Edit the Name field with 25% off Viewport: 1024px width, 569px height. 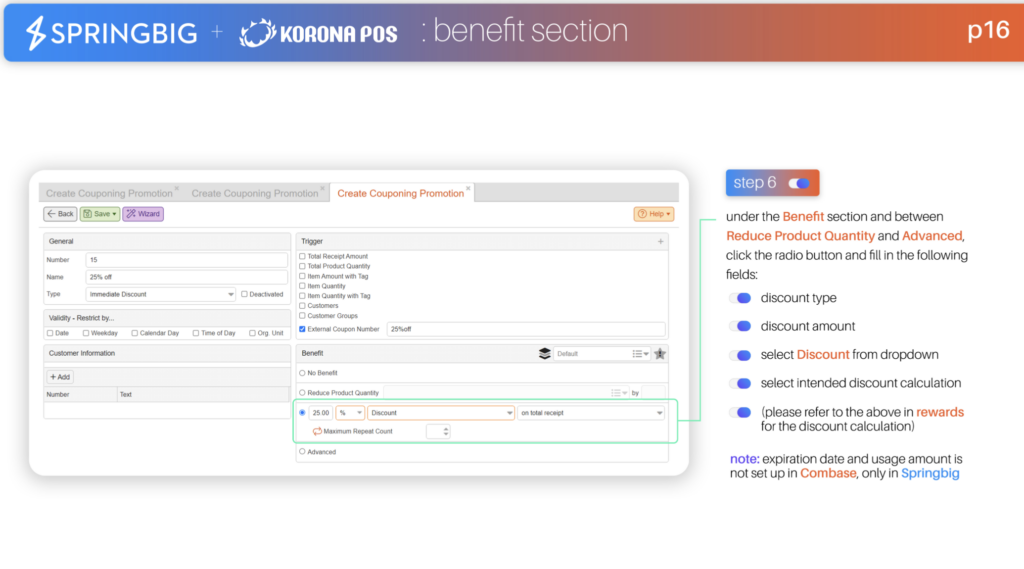[x=186, y=277]
